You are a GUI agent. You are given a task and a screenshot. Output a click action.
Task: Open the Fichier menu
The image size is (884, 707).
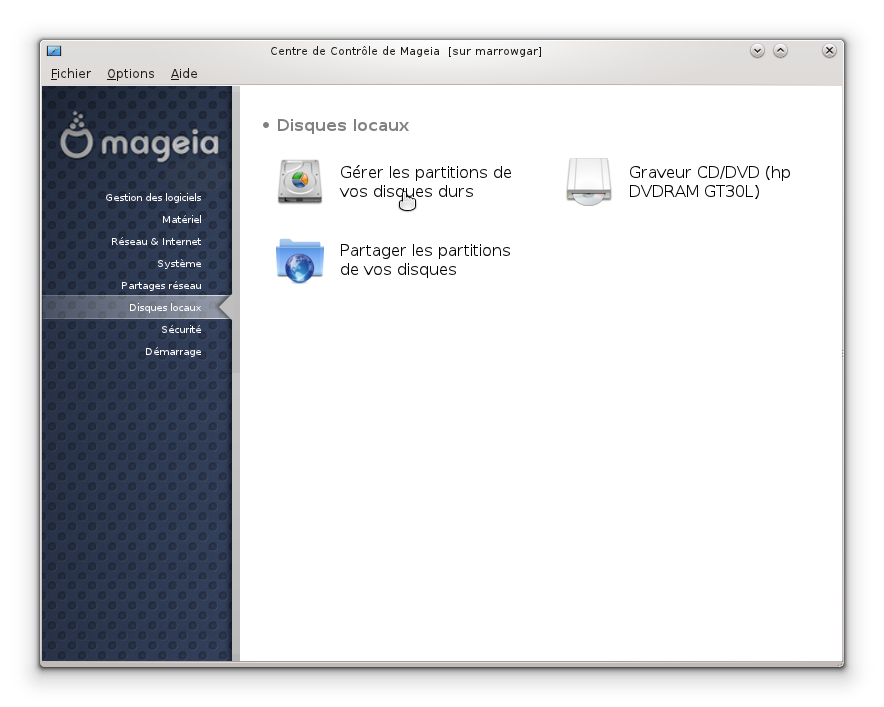point(71,74)
